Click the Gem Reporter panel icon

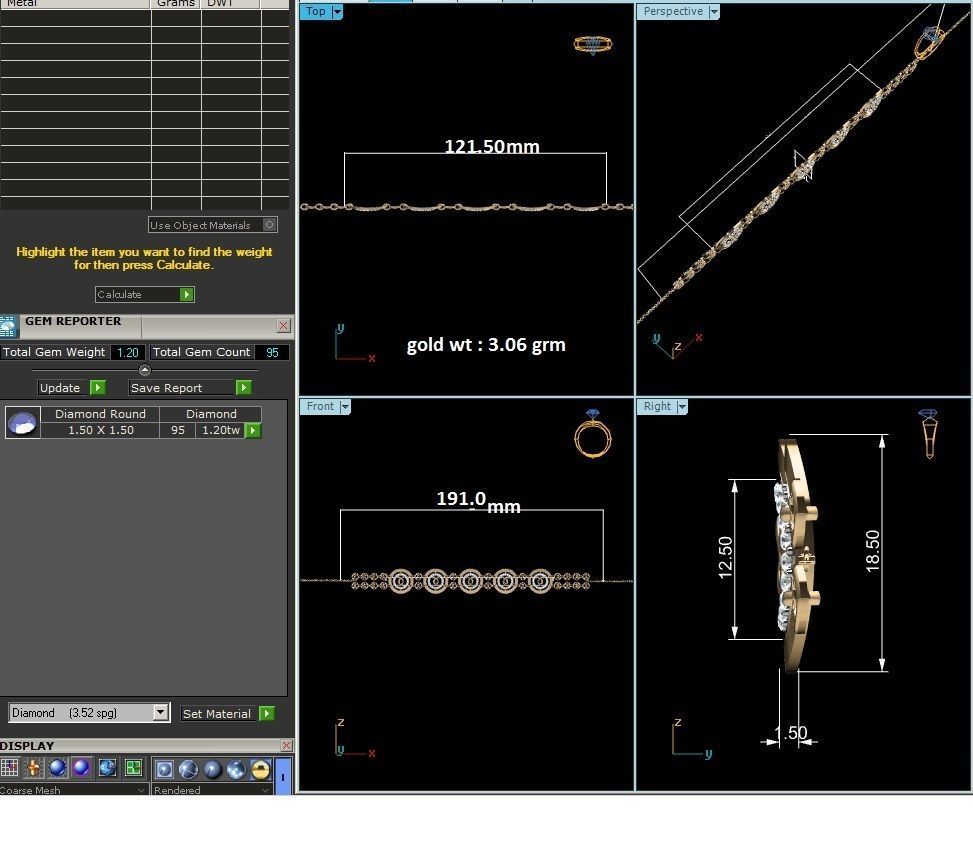8,326
